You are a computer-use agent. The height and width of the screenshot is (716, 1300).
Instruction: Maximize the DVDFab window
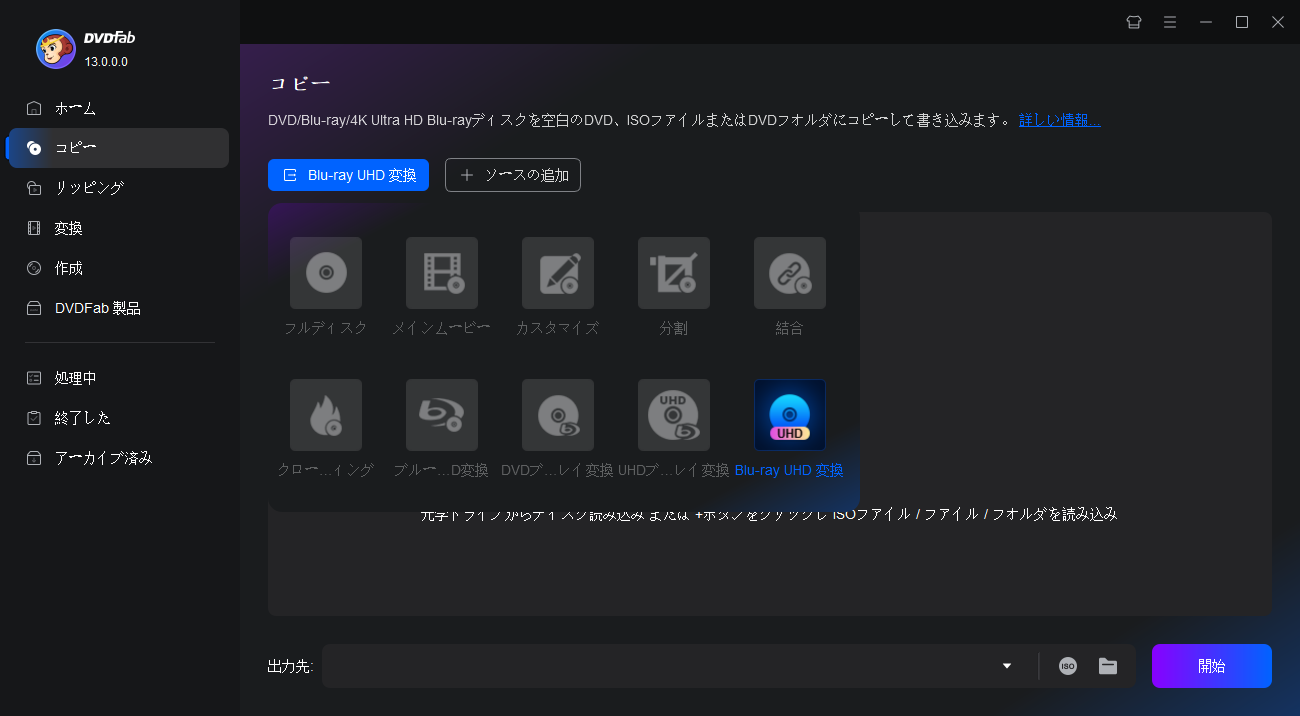tap(1242, 22)
